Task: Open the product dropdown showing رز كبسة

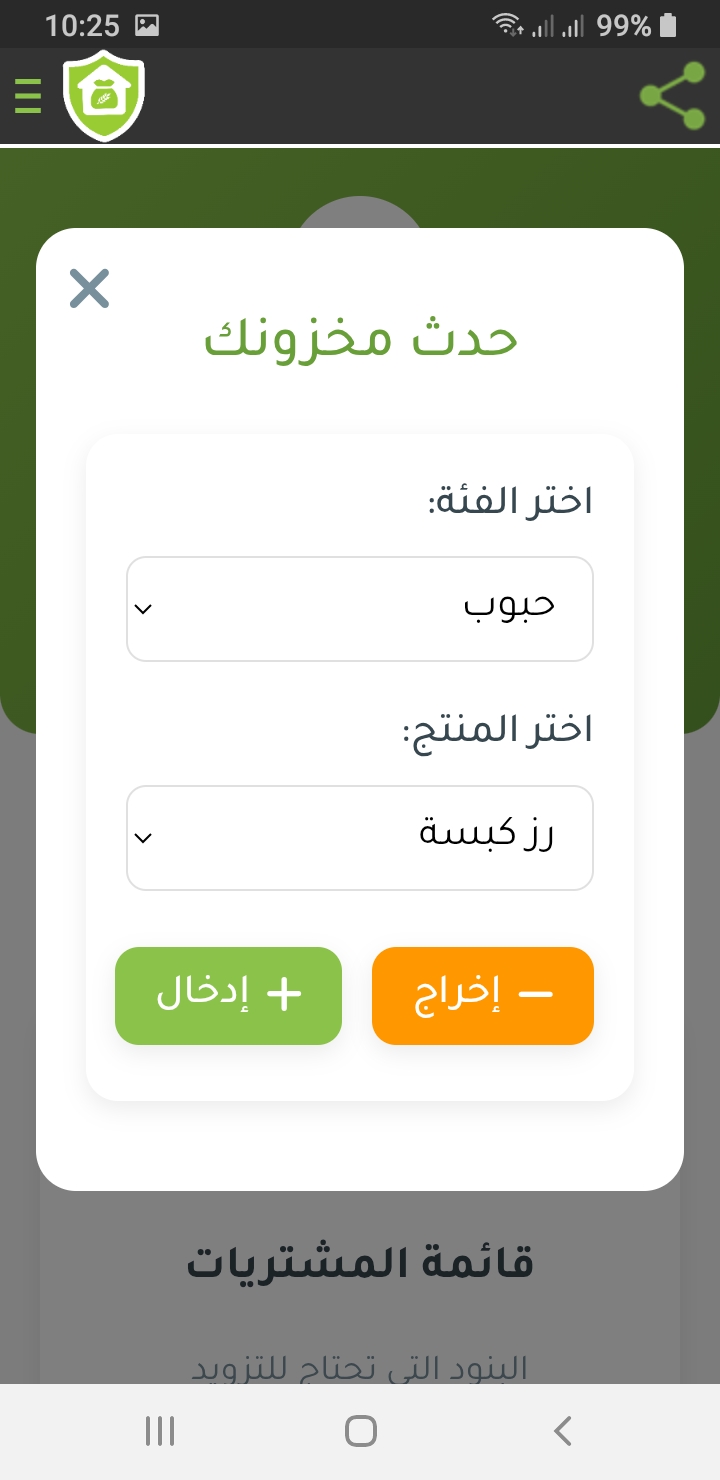Action: point(360,837)
